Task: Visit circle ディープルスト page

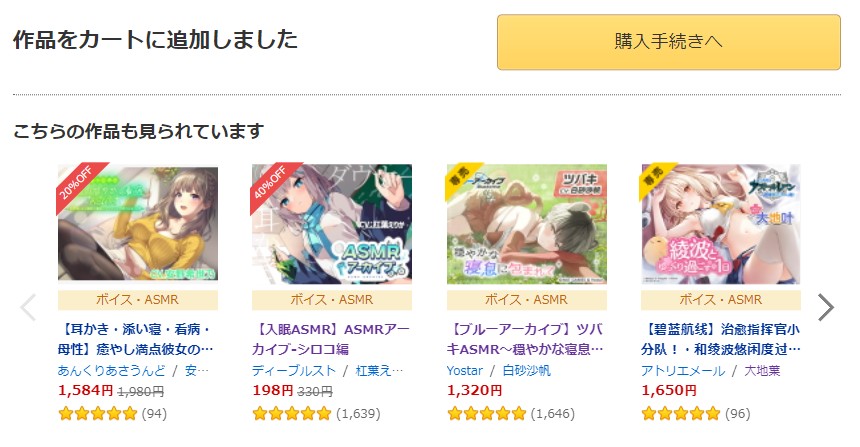Action: [x=293, y=371]
